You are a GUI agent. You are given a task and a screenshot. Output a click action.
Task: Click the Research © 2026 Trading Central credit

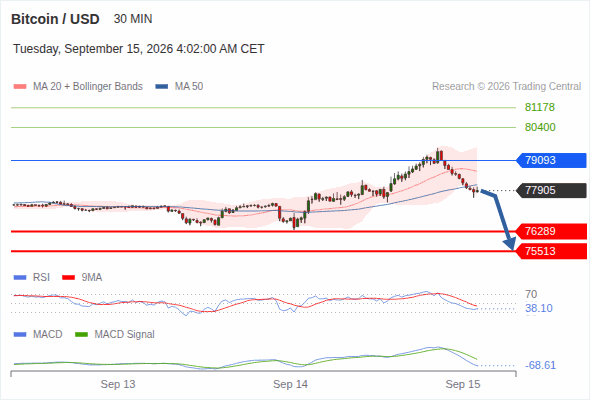click(506, 87)
